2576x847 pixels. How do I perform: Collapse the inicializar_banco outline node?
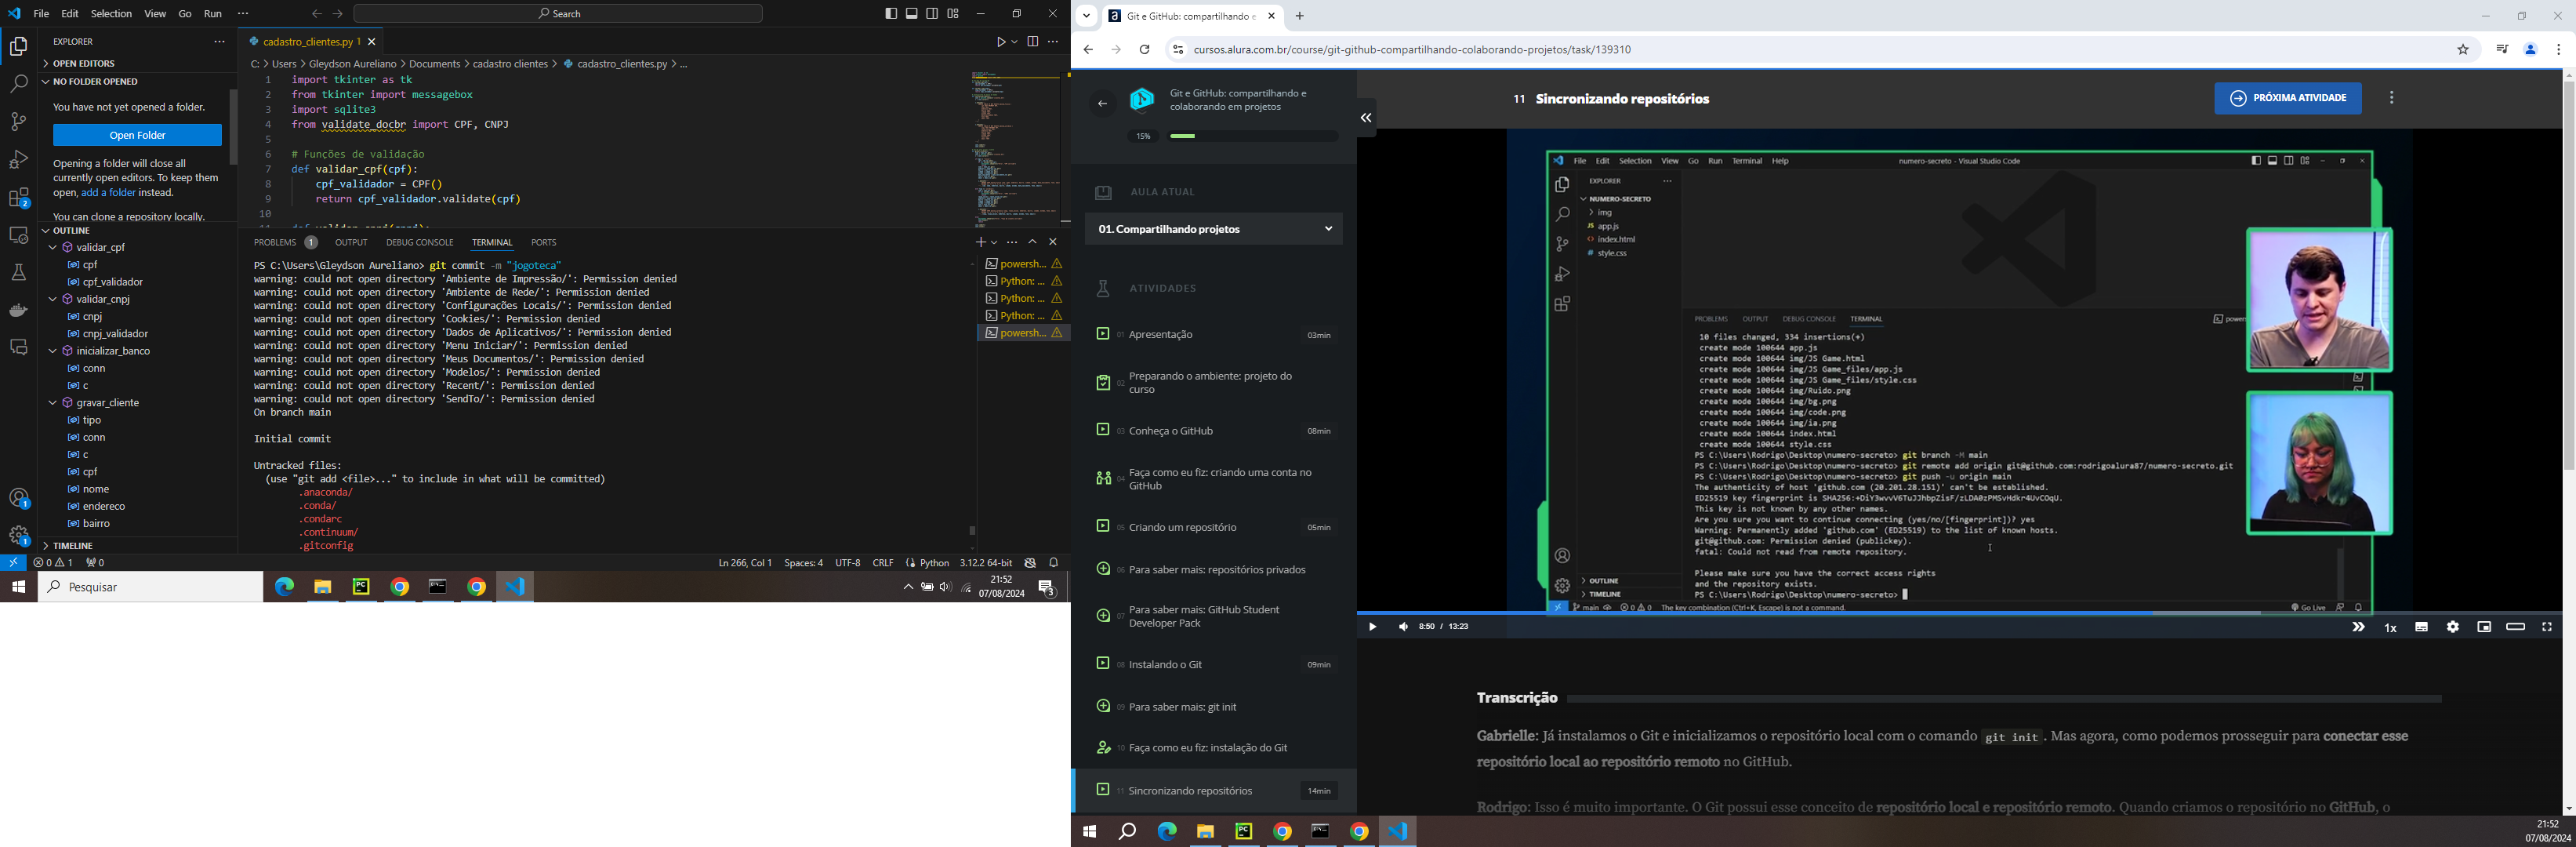point(53,352)
